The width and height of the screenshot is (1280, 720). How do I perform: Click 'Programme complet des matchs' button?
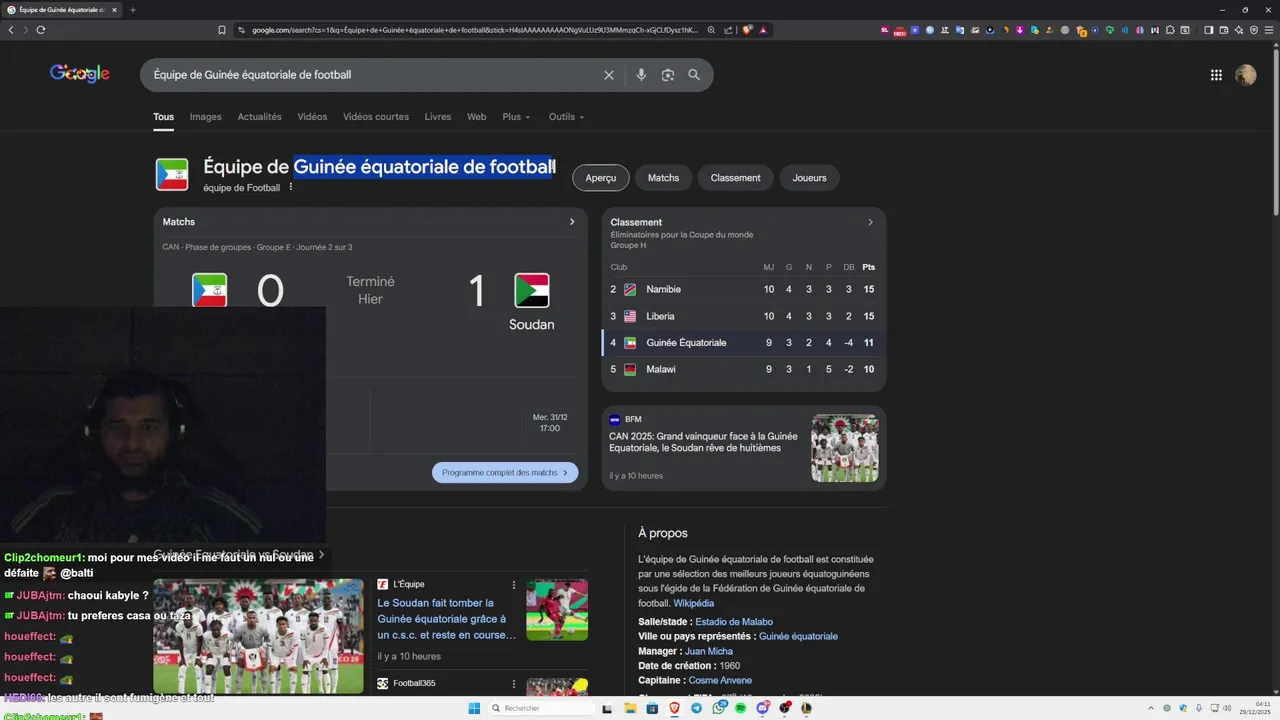pyautogui.click(x=505, y=473)
